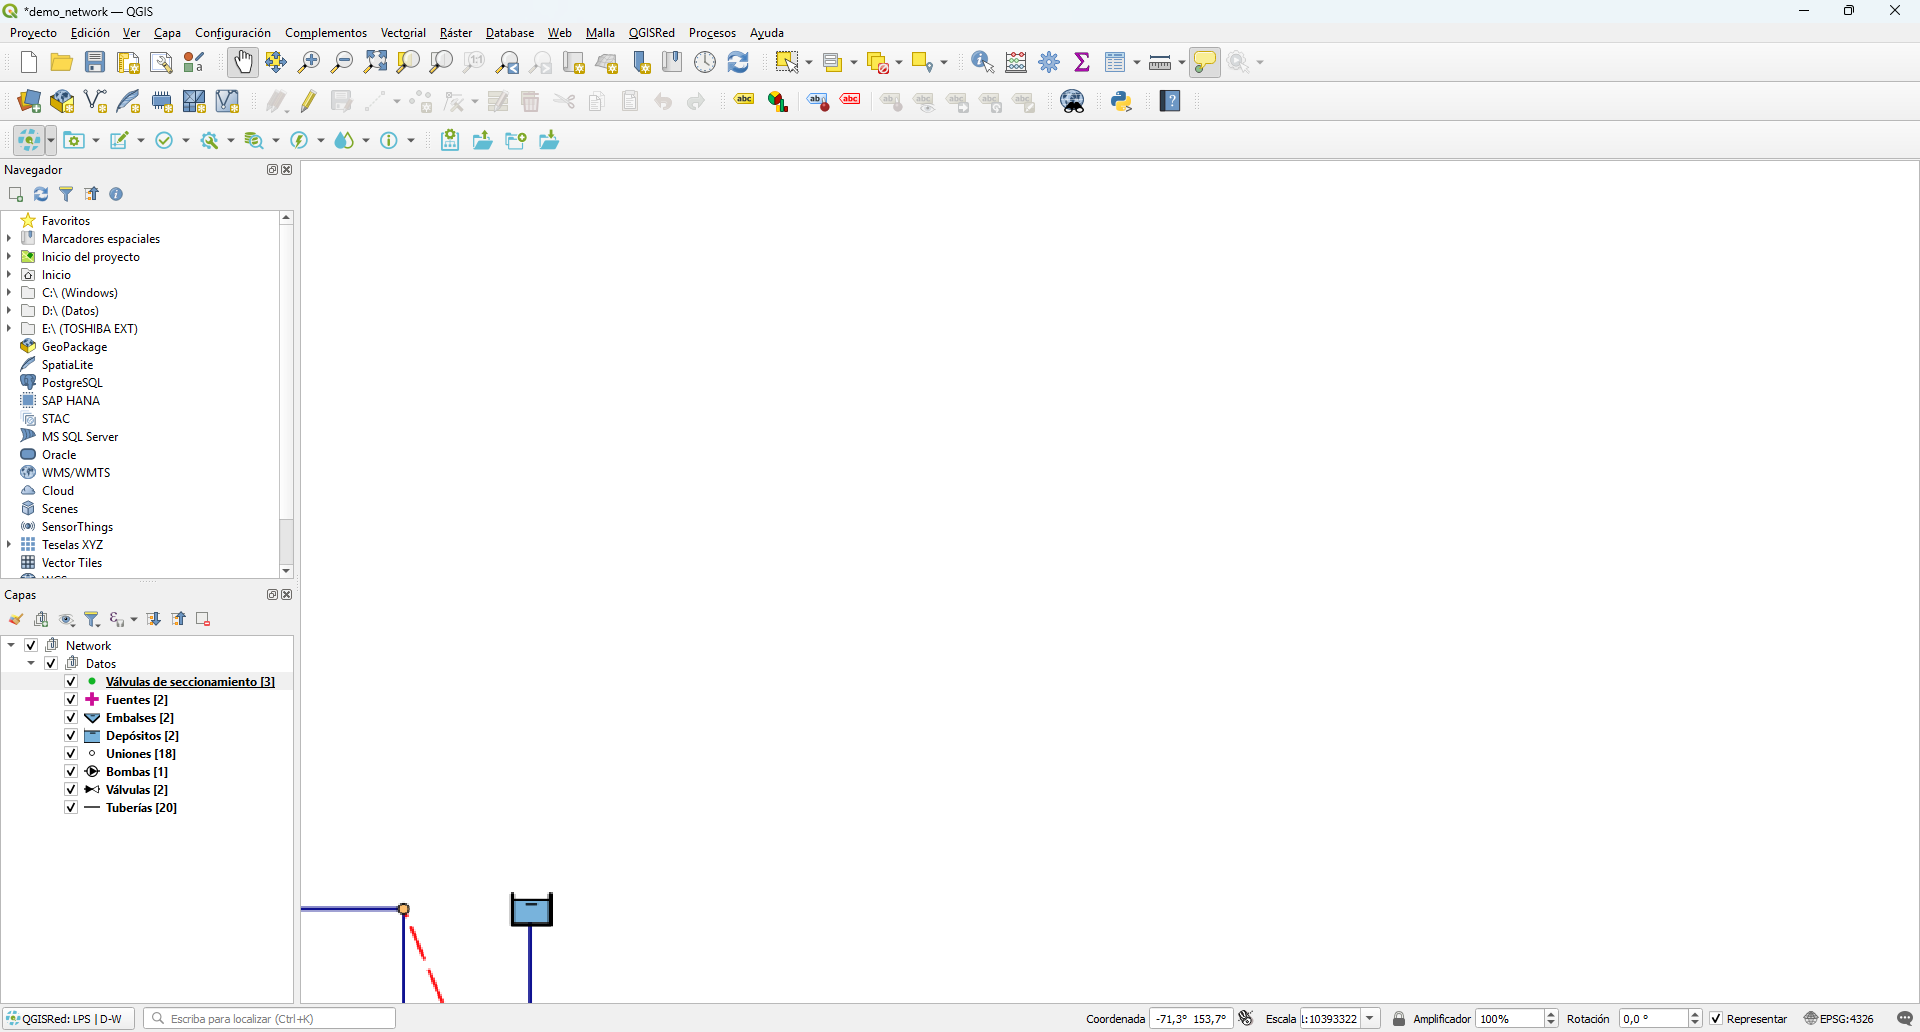Open the Processing Toolbox gear icon
Viewport: 1920px width, 1032px height.
[x=1050, y=62]
